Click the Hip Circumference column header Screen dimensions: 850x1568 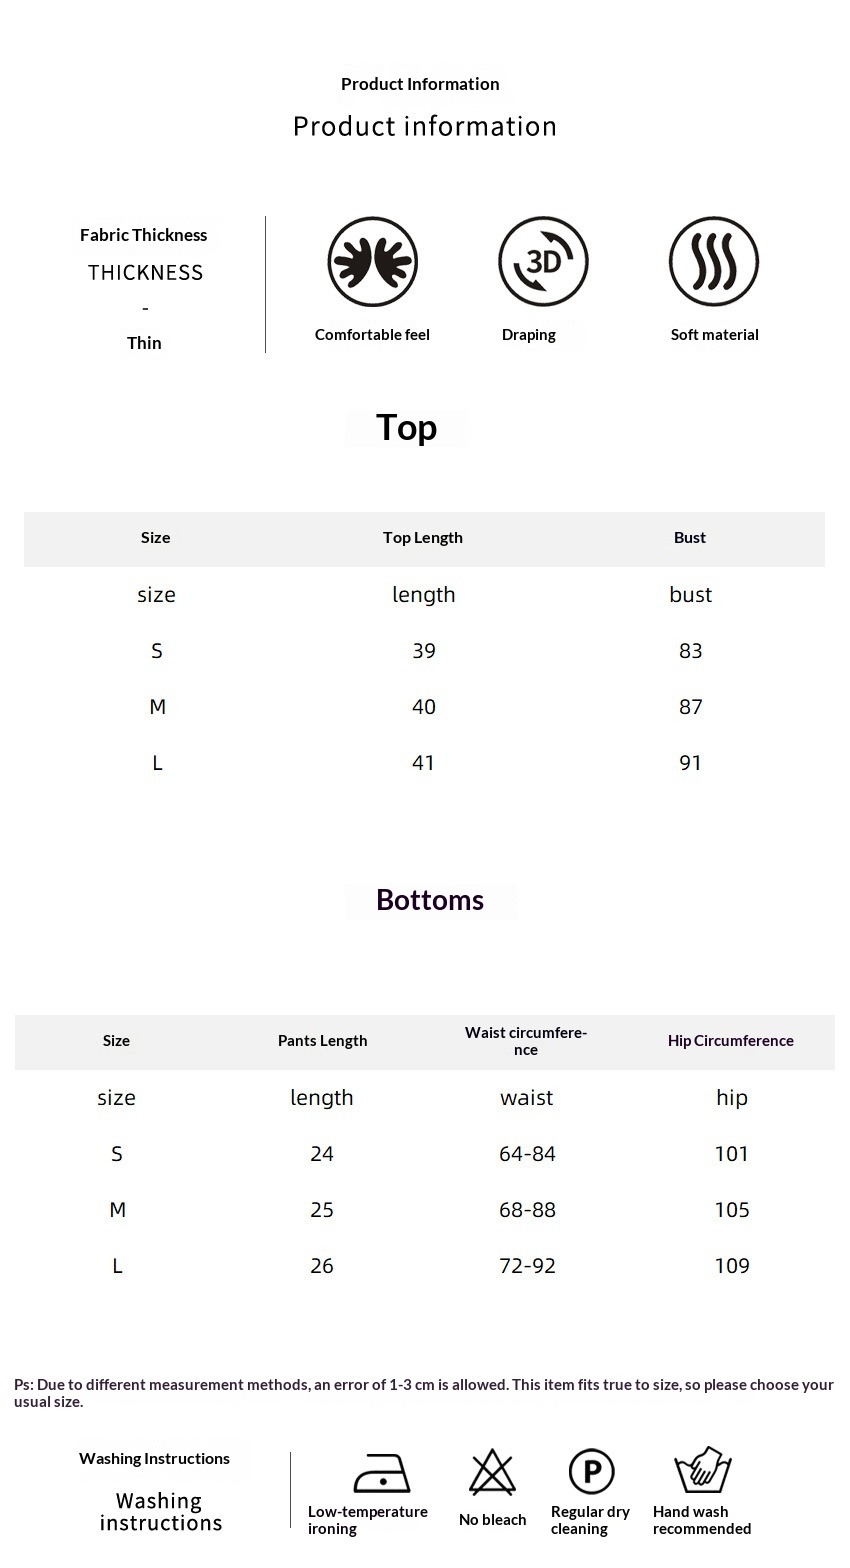(x=731, y=1041)
